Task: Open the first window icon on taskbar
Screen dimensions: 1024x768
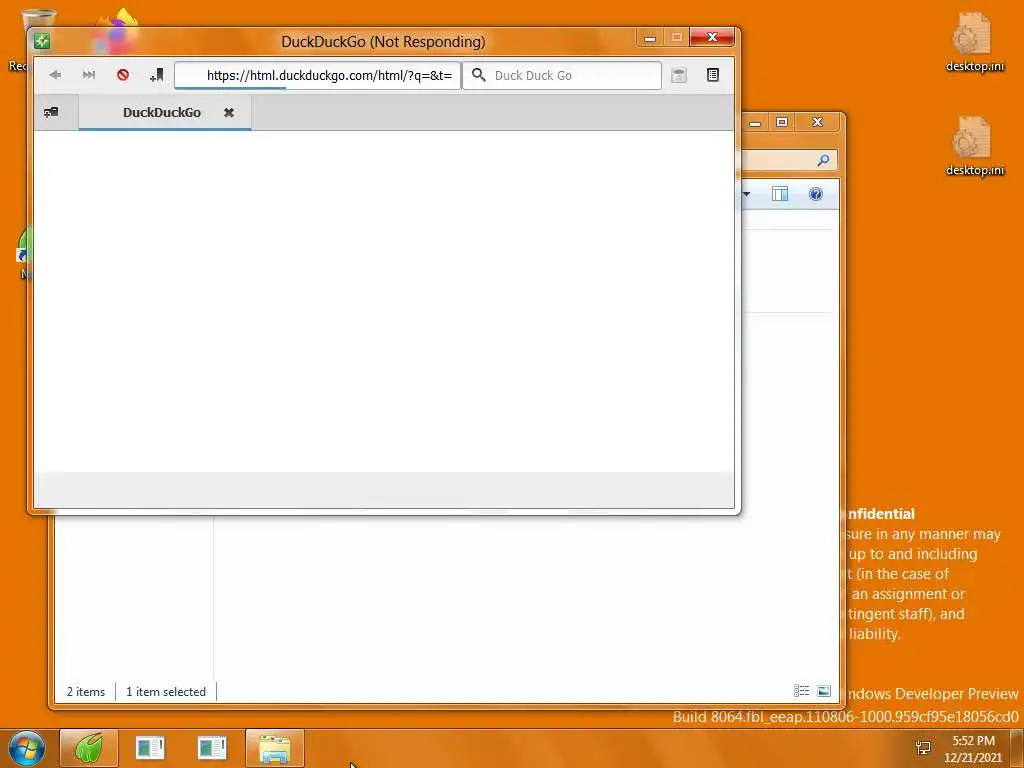Action: tap(150, 748)
